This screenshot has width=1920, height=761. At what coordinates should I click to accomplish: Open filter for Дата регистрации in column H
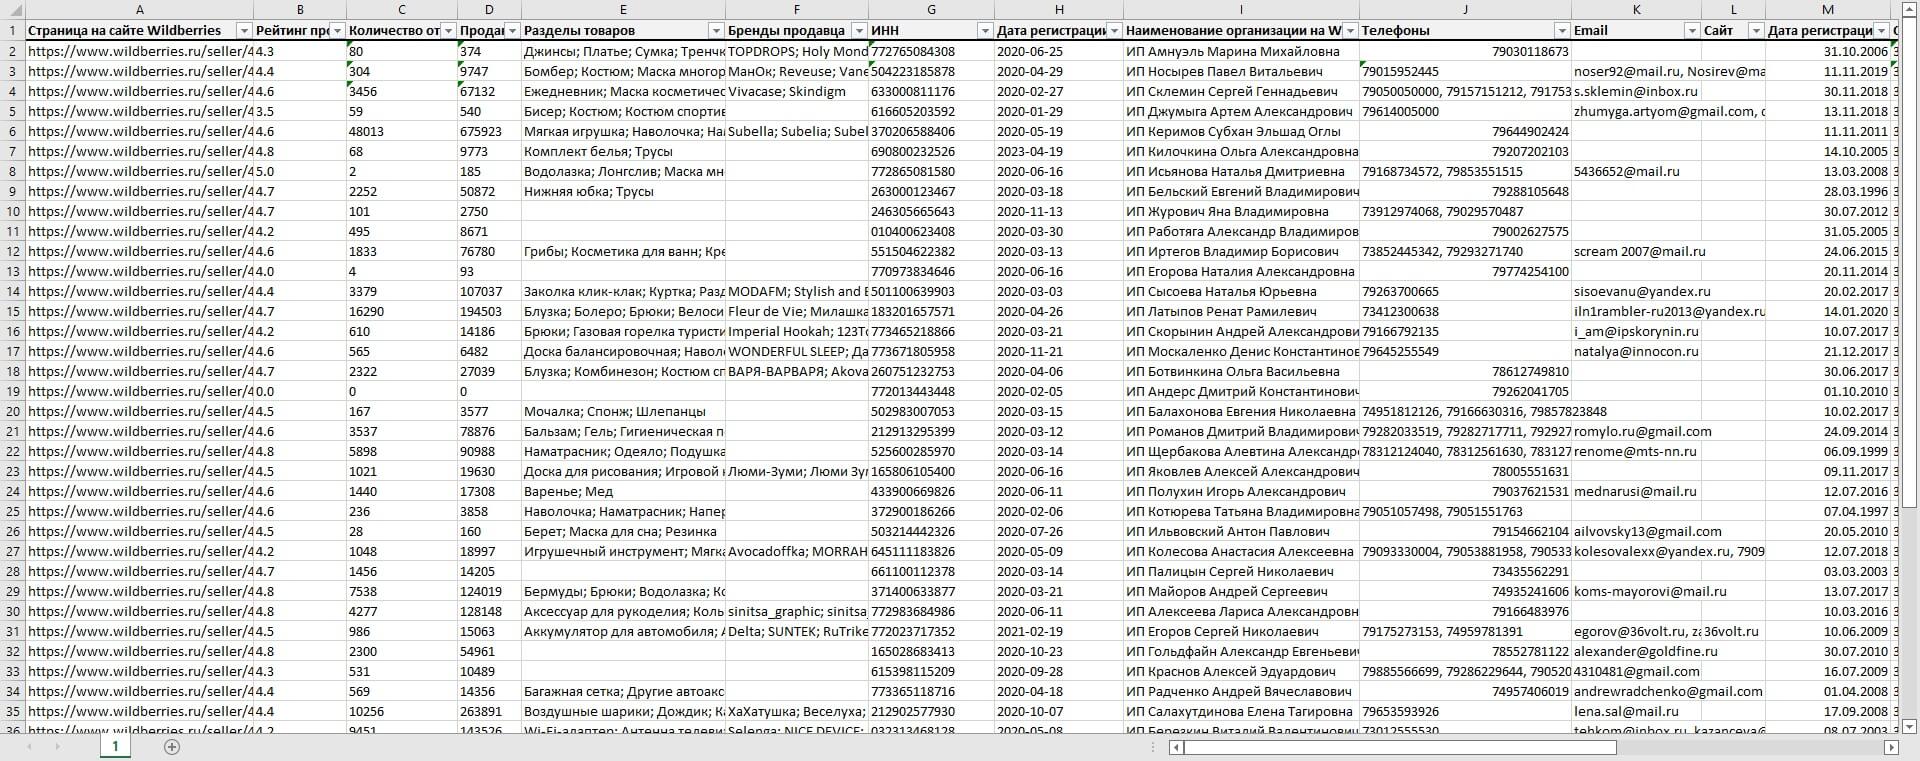pos(1114,31)
